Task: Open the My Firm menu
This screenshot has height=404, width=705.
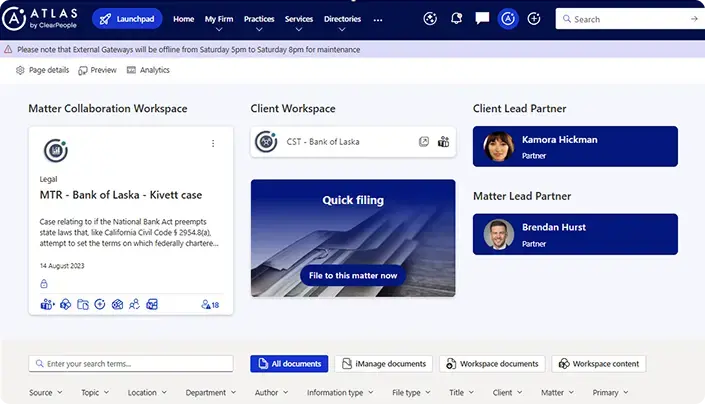Action: [x=220, y=19]
